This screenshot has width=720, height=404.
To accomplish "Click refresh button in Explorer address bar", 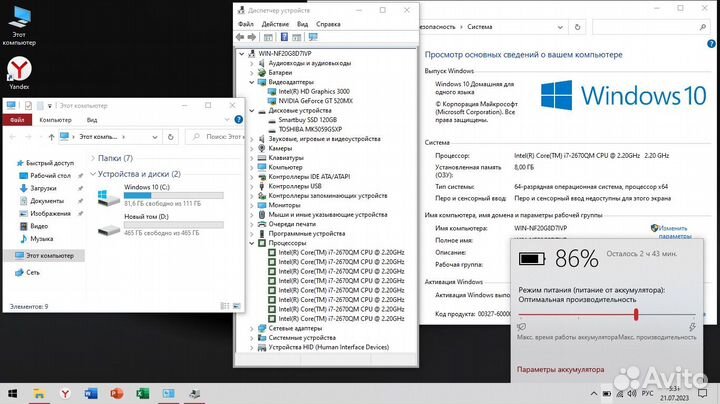I will point(170,137).
